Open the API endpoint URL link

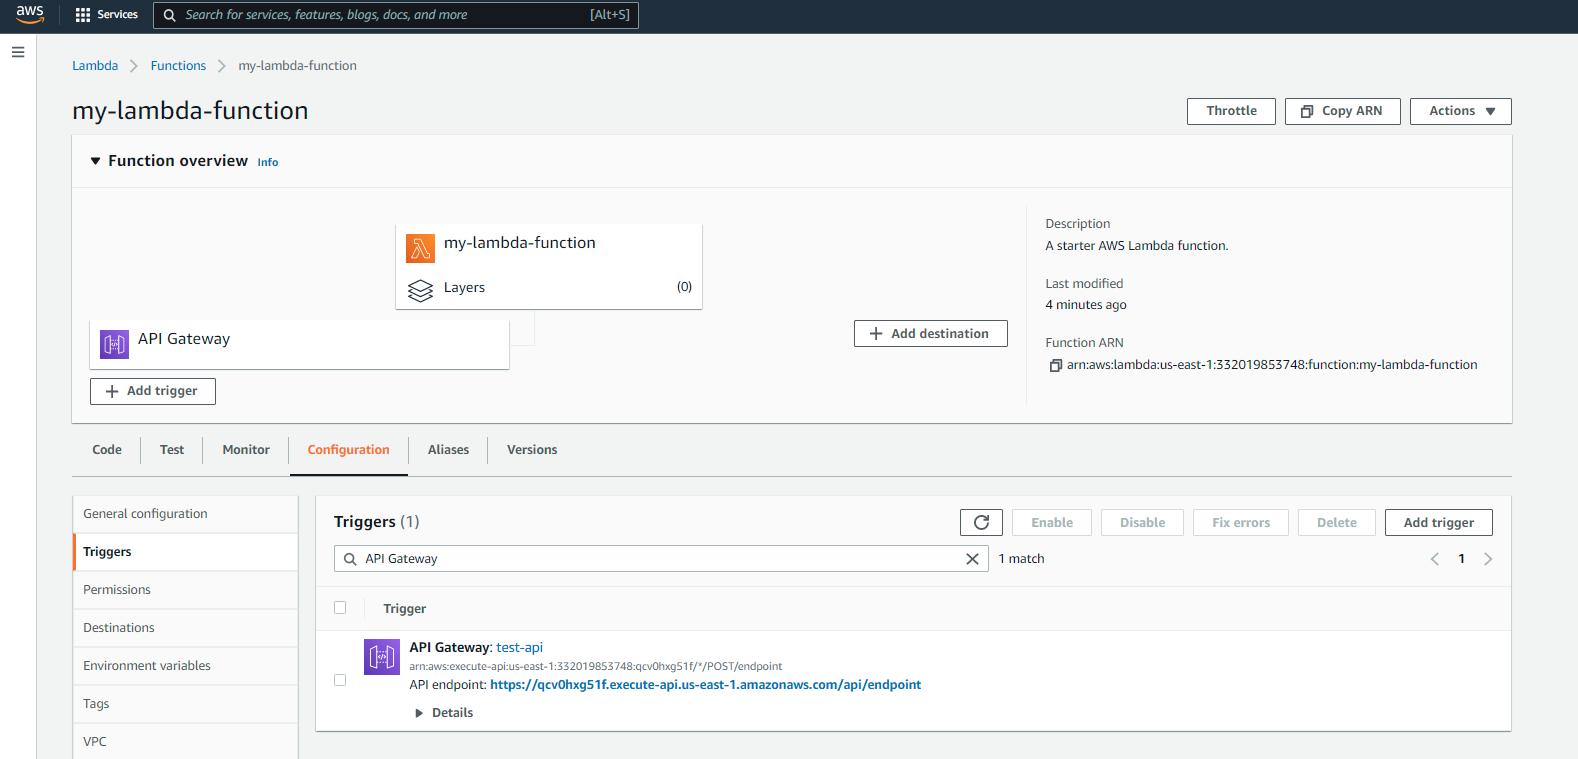[705, 685]
